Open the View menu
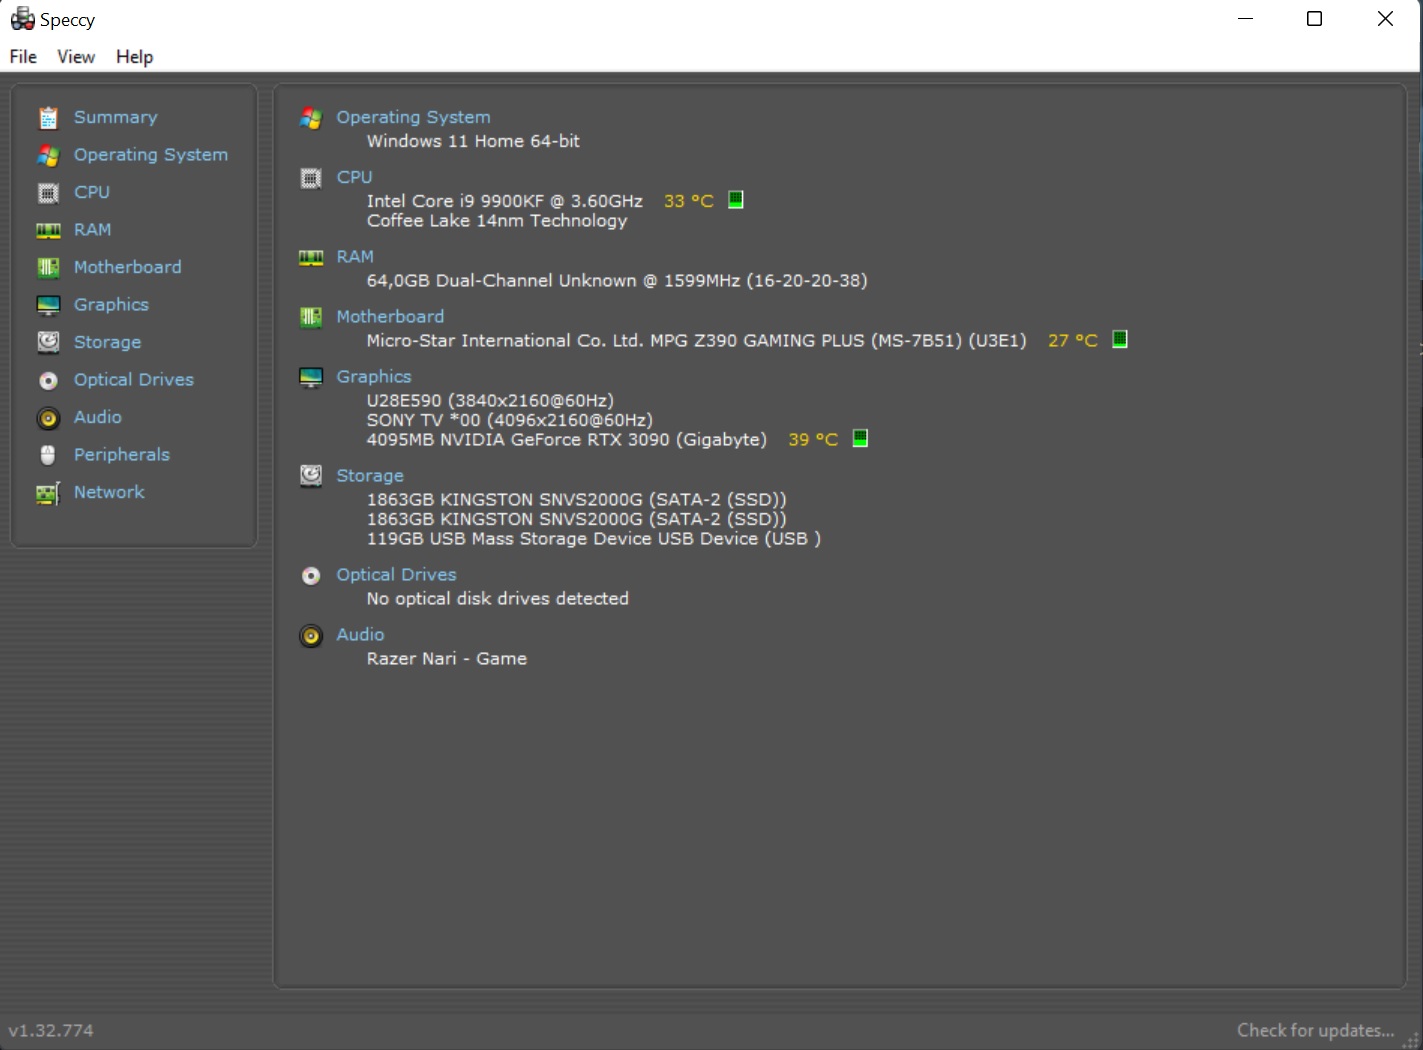 76,57
